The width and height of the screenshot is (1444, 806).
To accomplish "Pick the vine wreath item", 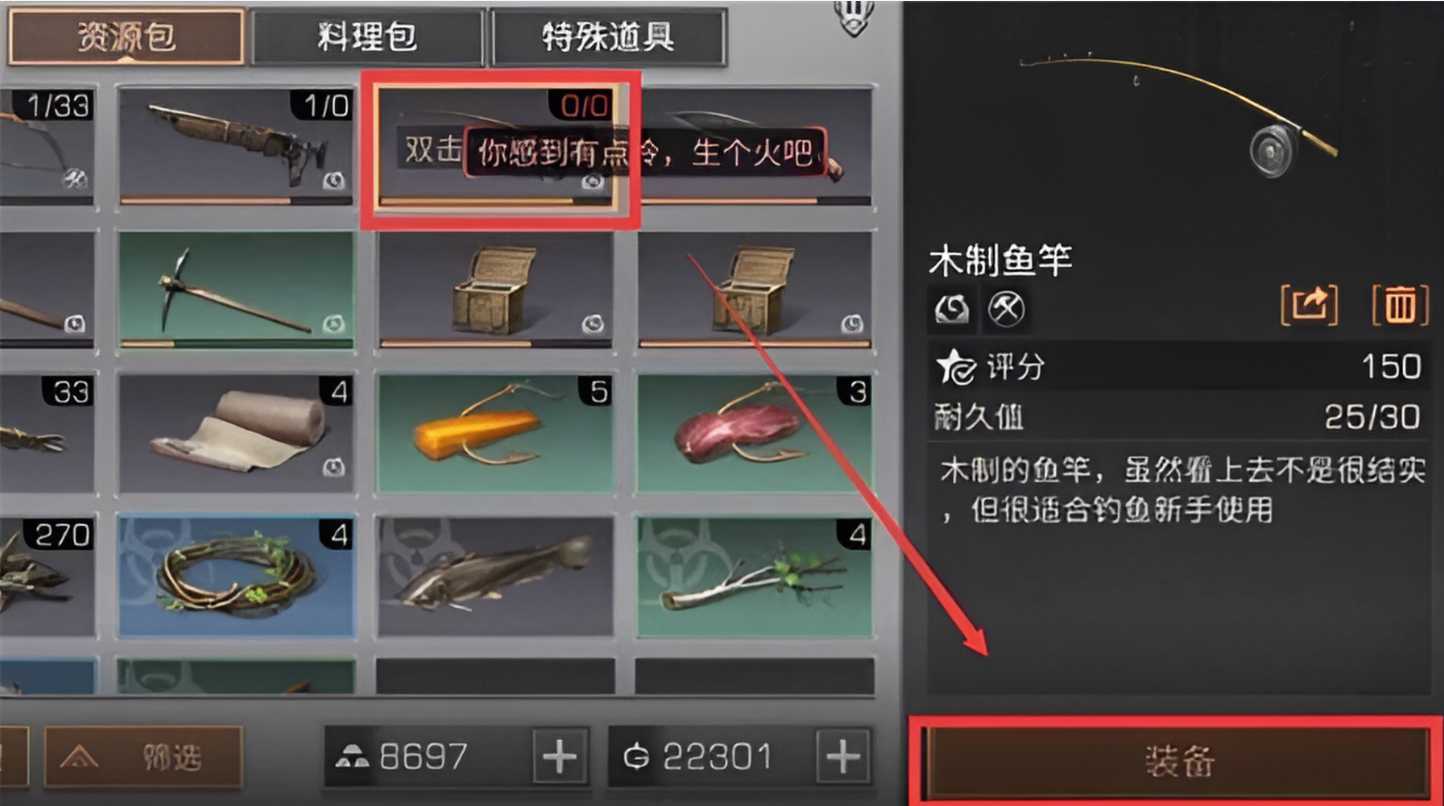I will coord(236,577).
